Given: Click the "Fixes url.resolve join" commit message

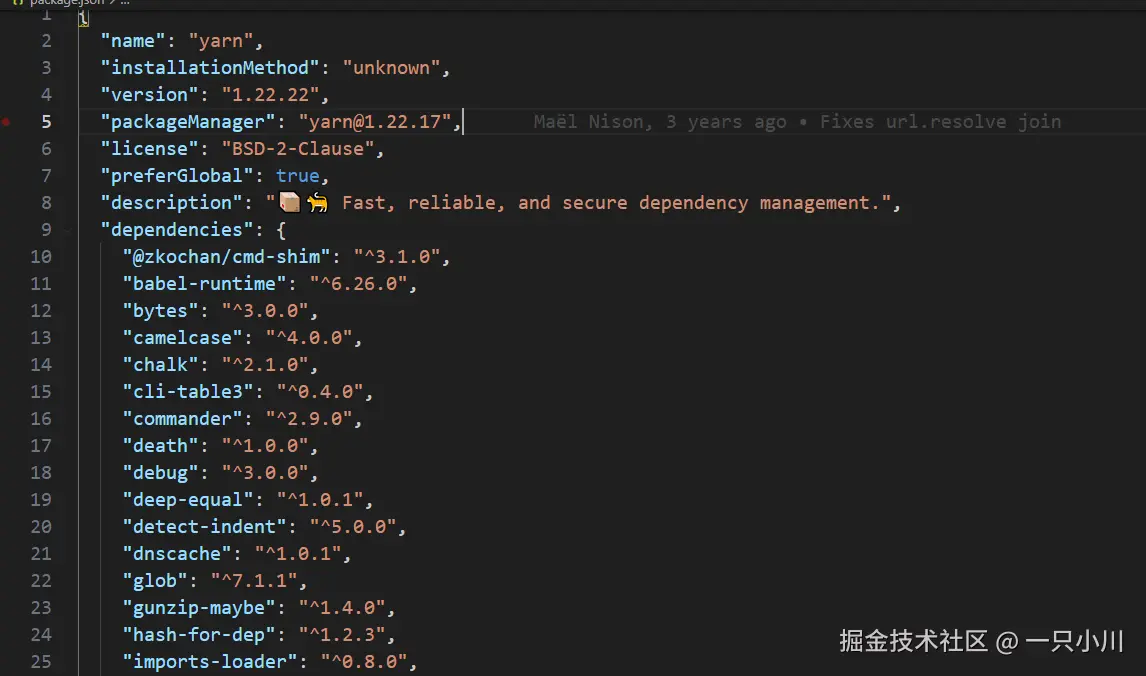Looking at the screenshot, I should (x=940, y=122).
